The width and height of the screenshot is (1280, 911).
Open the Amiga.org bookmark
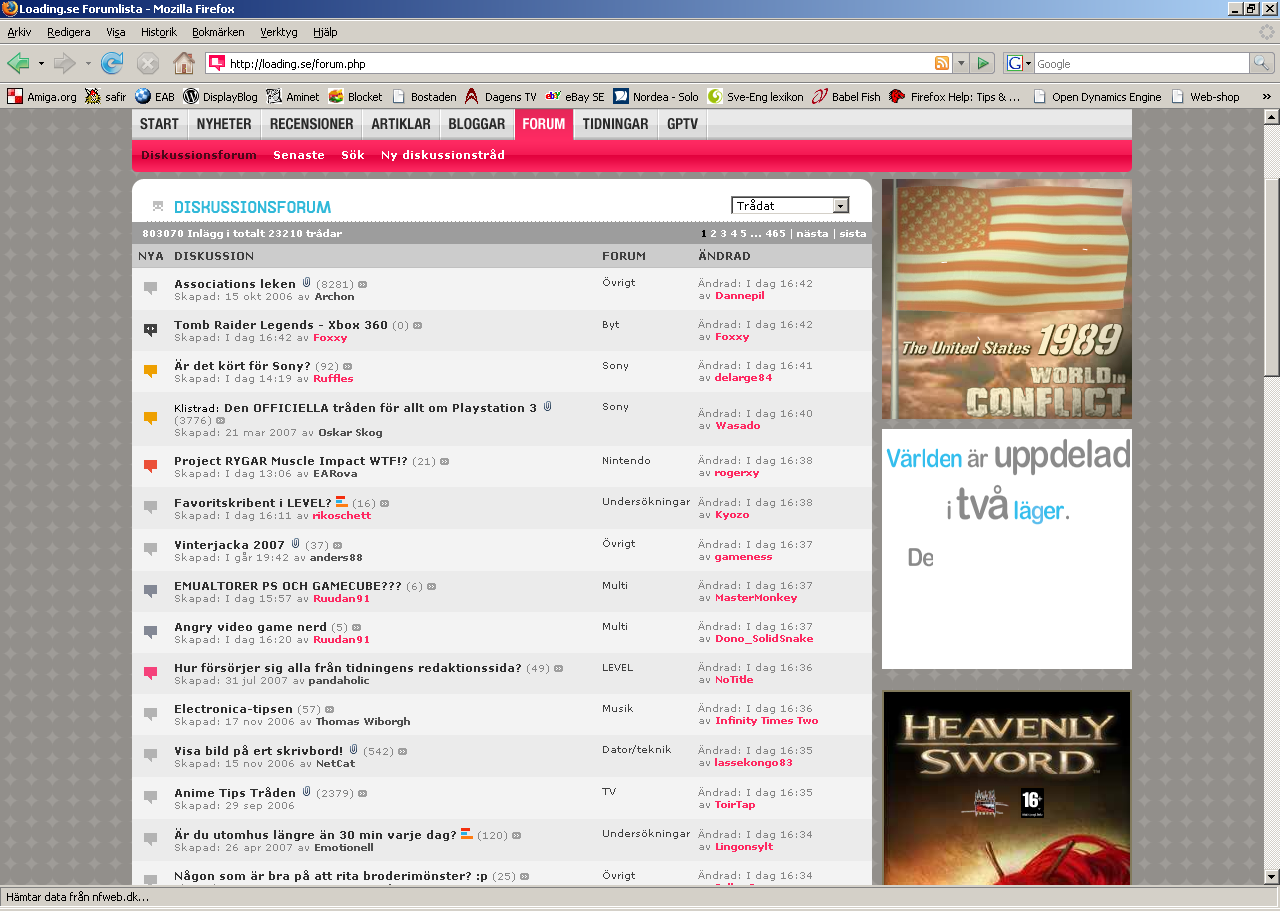(42, 97)
